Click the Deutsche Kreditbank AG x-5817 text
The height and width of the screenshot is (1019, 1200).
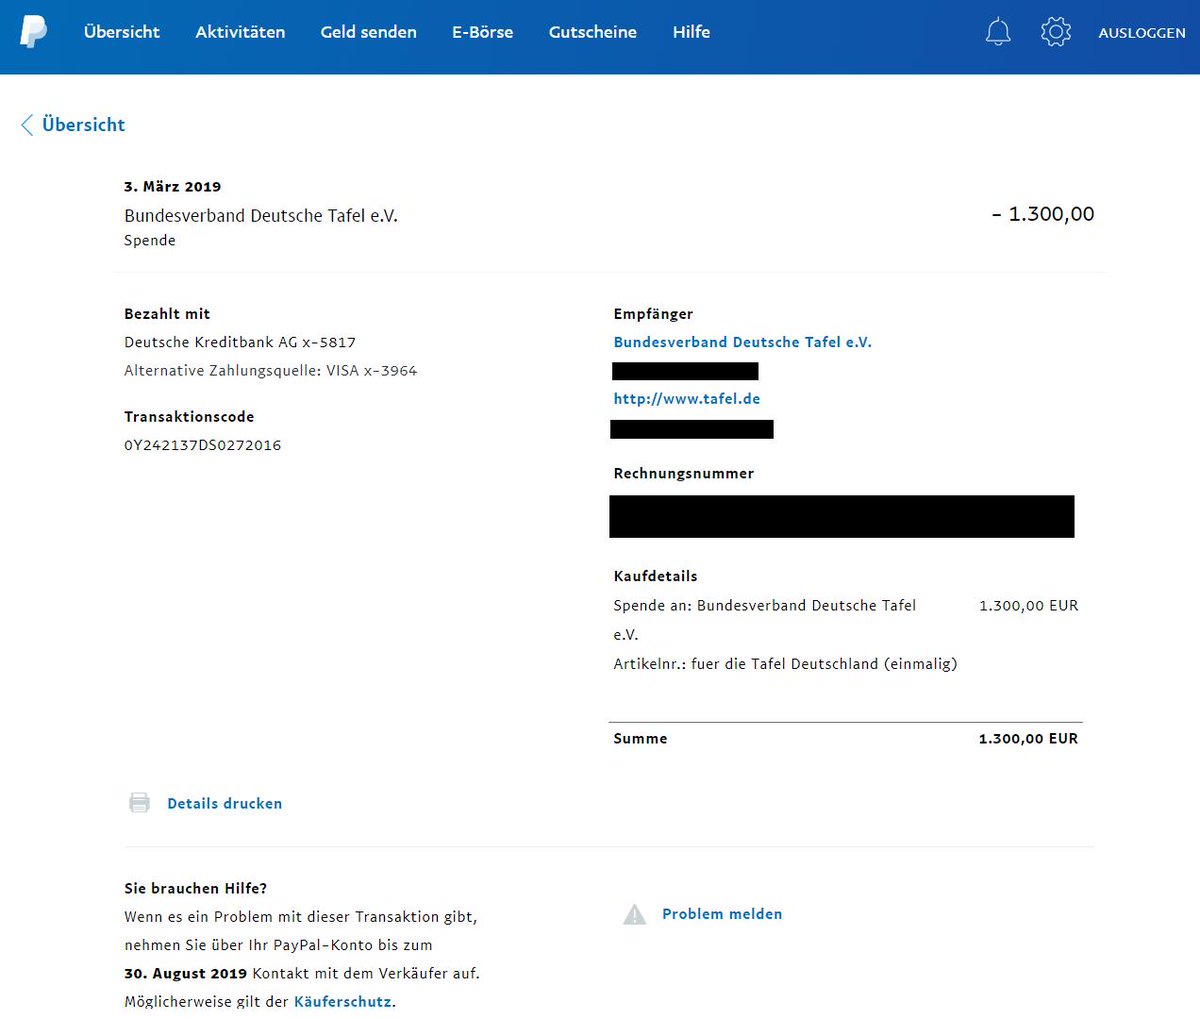tap(240, 342)
